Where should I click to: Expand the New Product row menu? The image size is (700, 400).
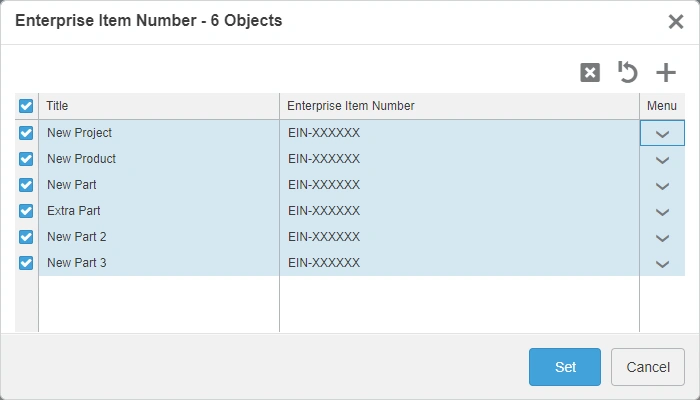click(662, 159)
